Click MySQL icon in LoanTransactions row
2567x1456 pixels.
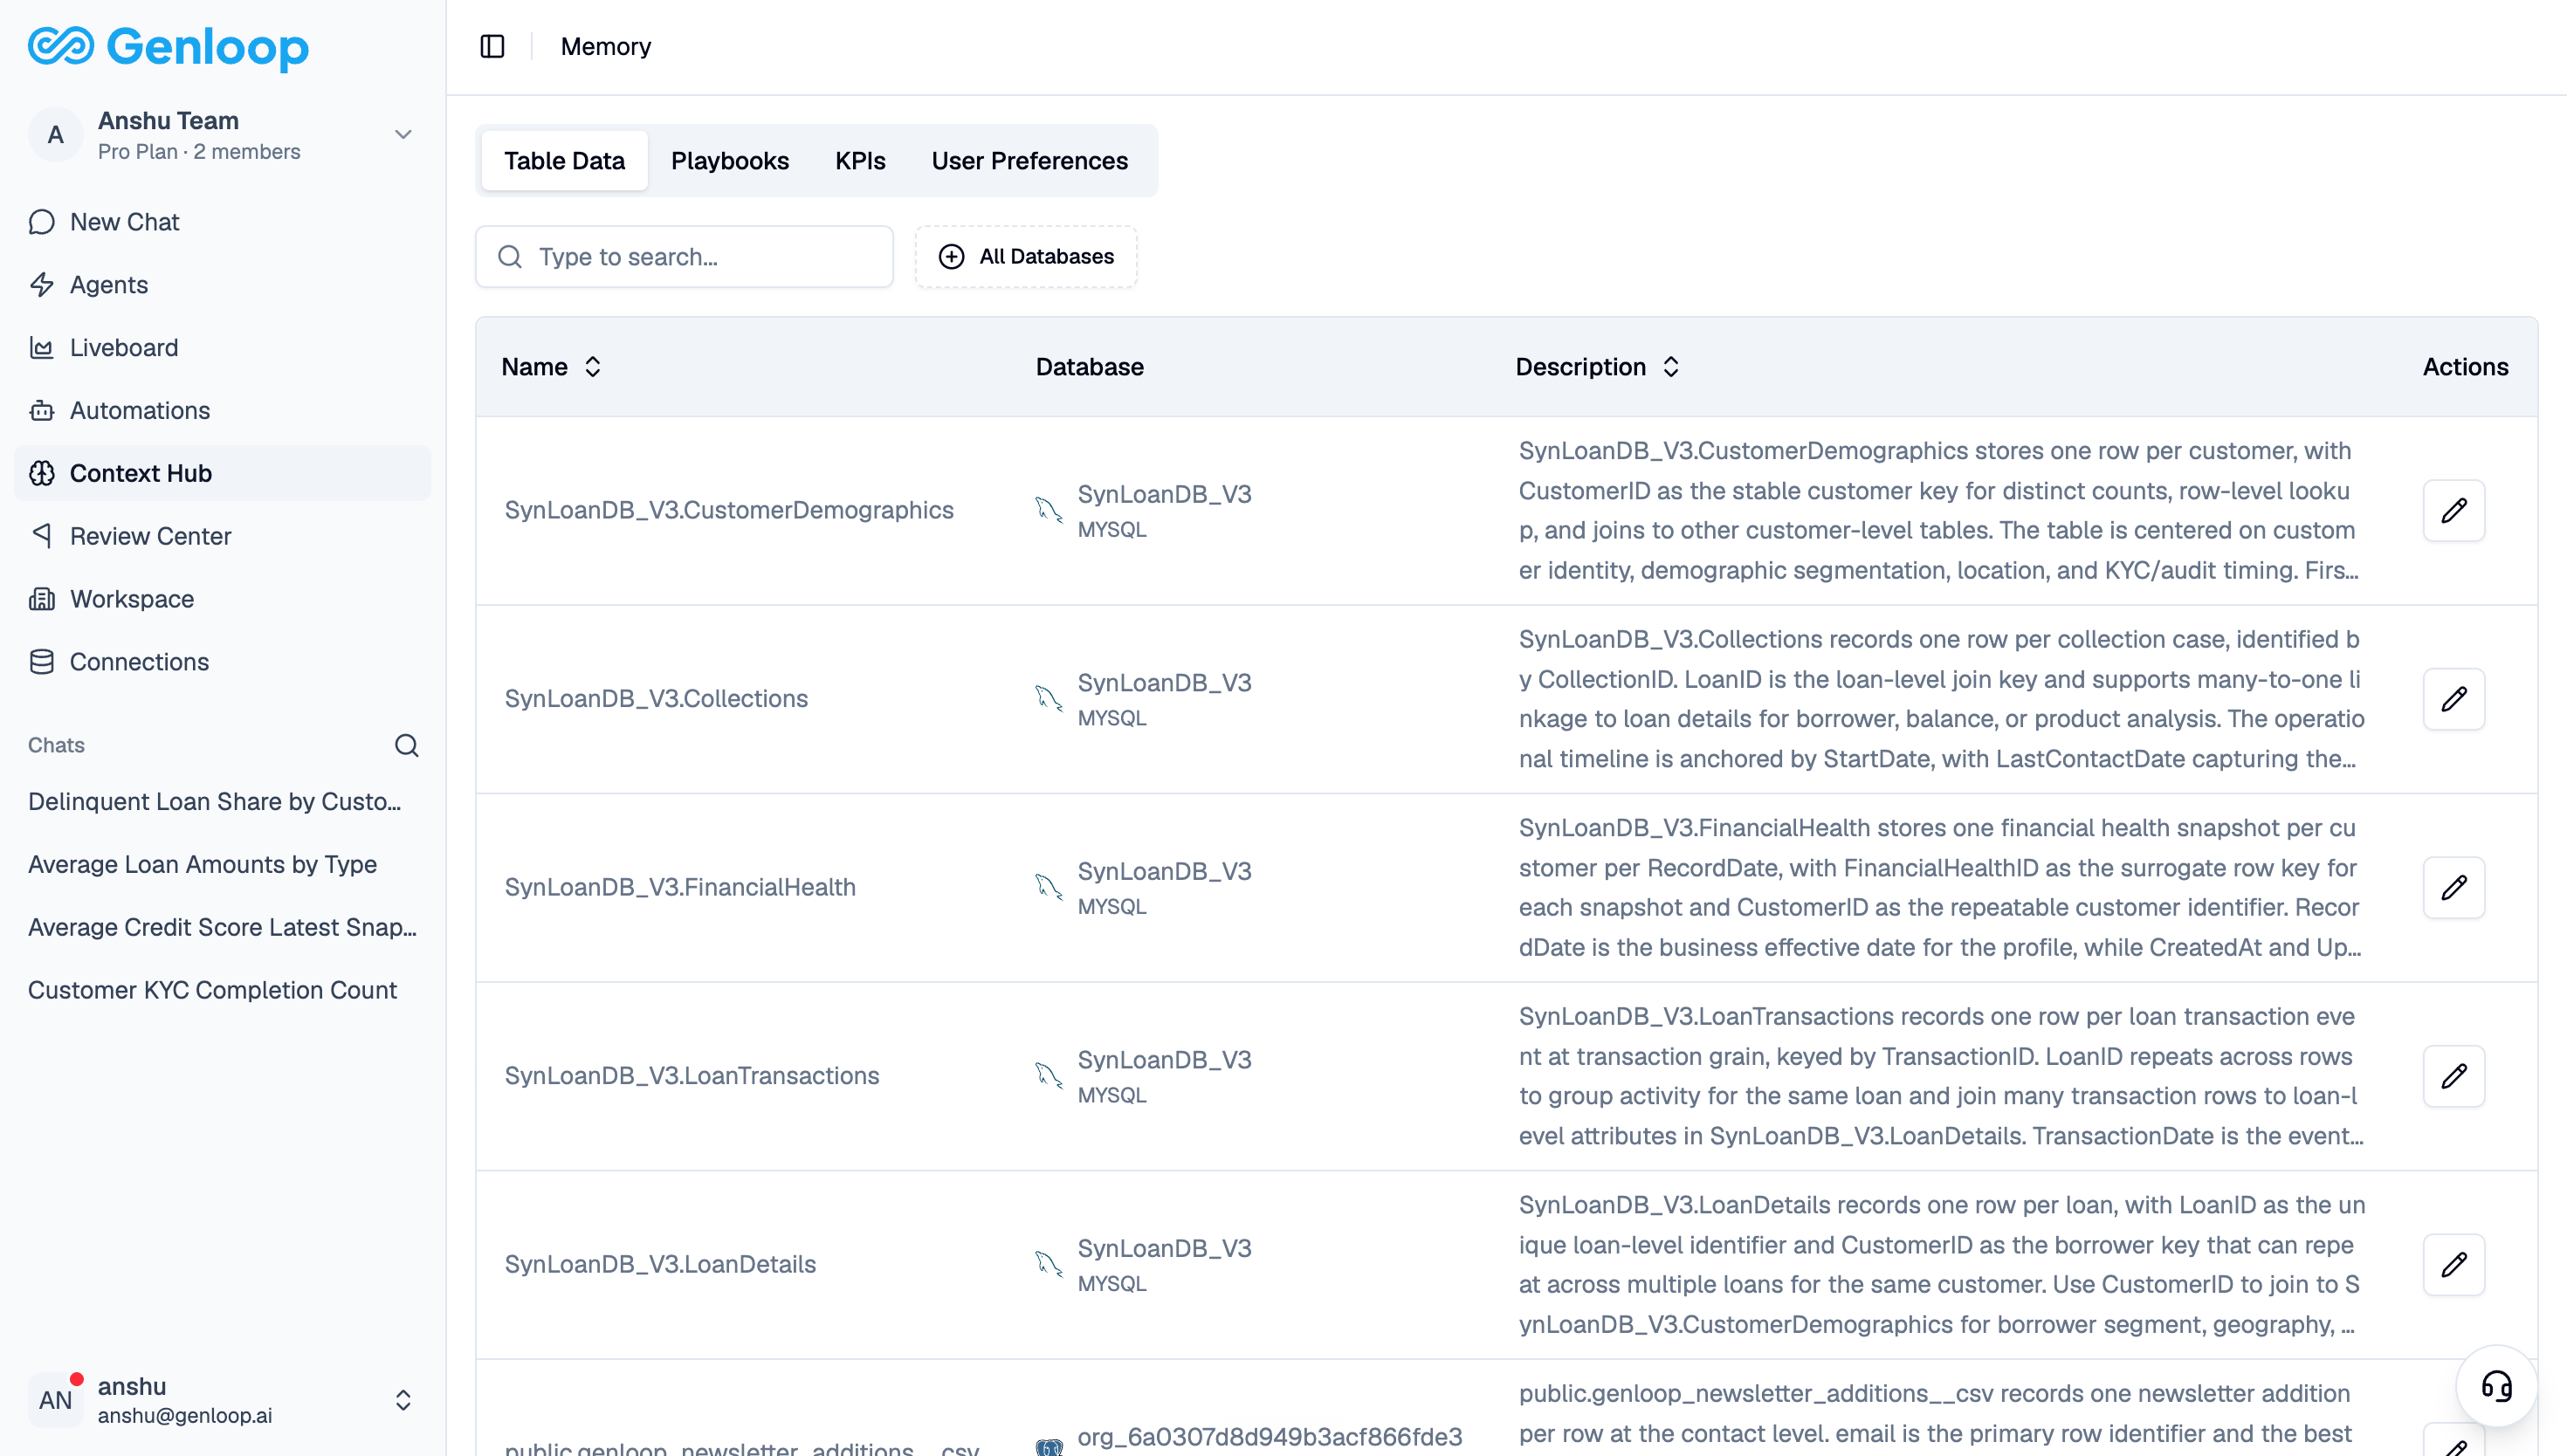coord(1048,1076)
